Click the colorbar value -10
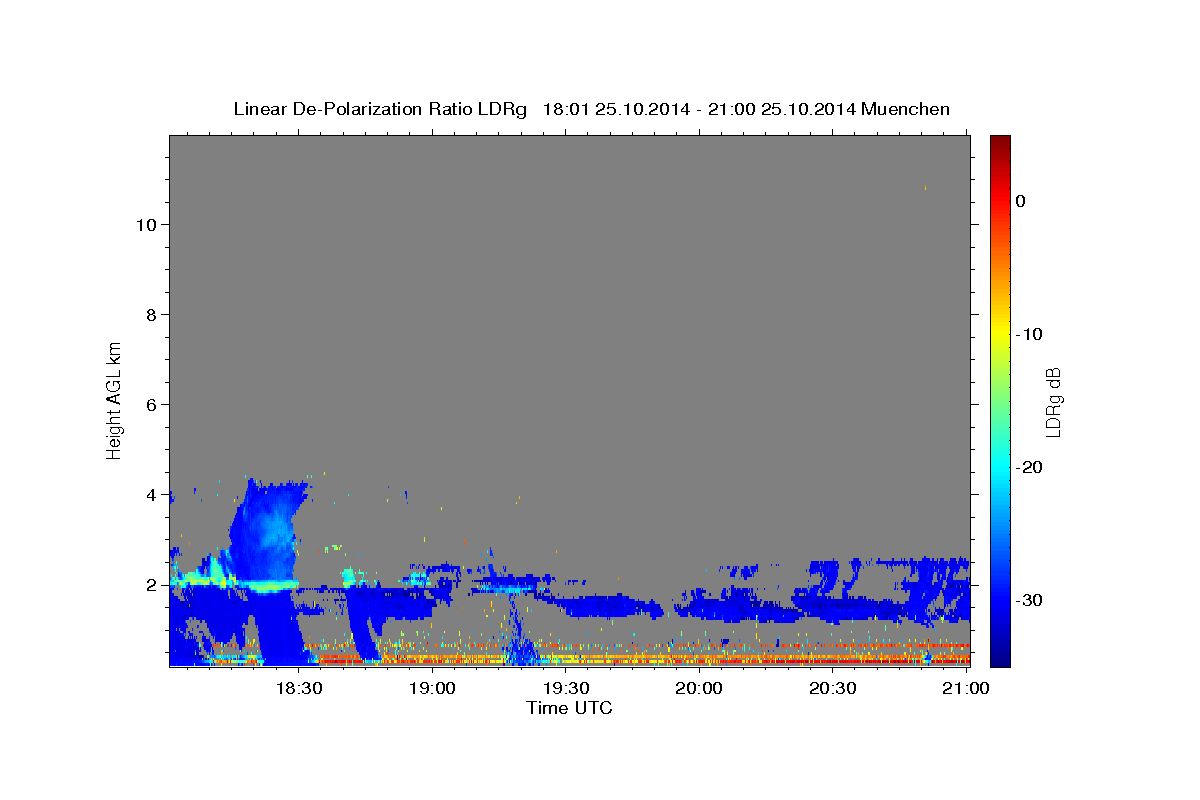Image resolution: width=1200 pixels, height=800 pixels. (1028, 334)
